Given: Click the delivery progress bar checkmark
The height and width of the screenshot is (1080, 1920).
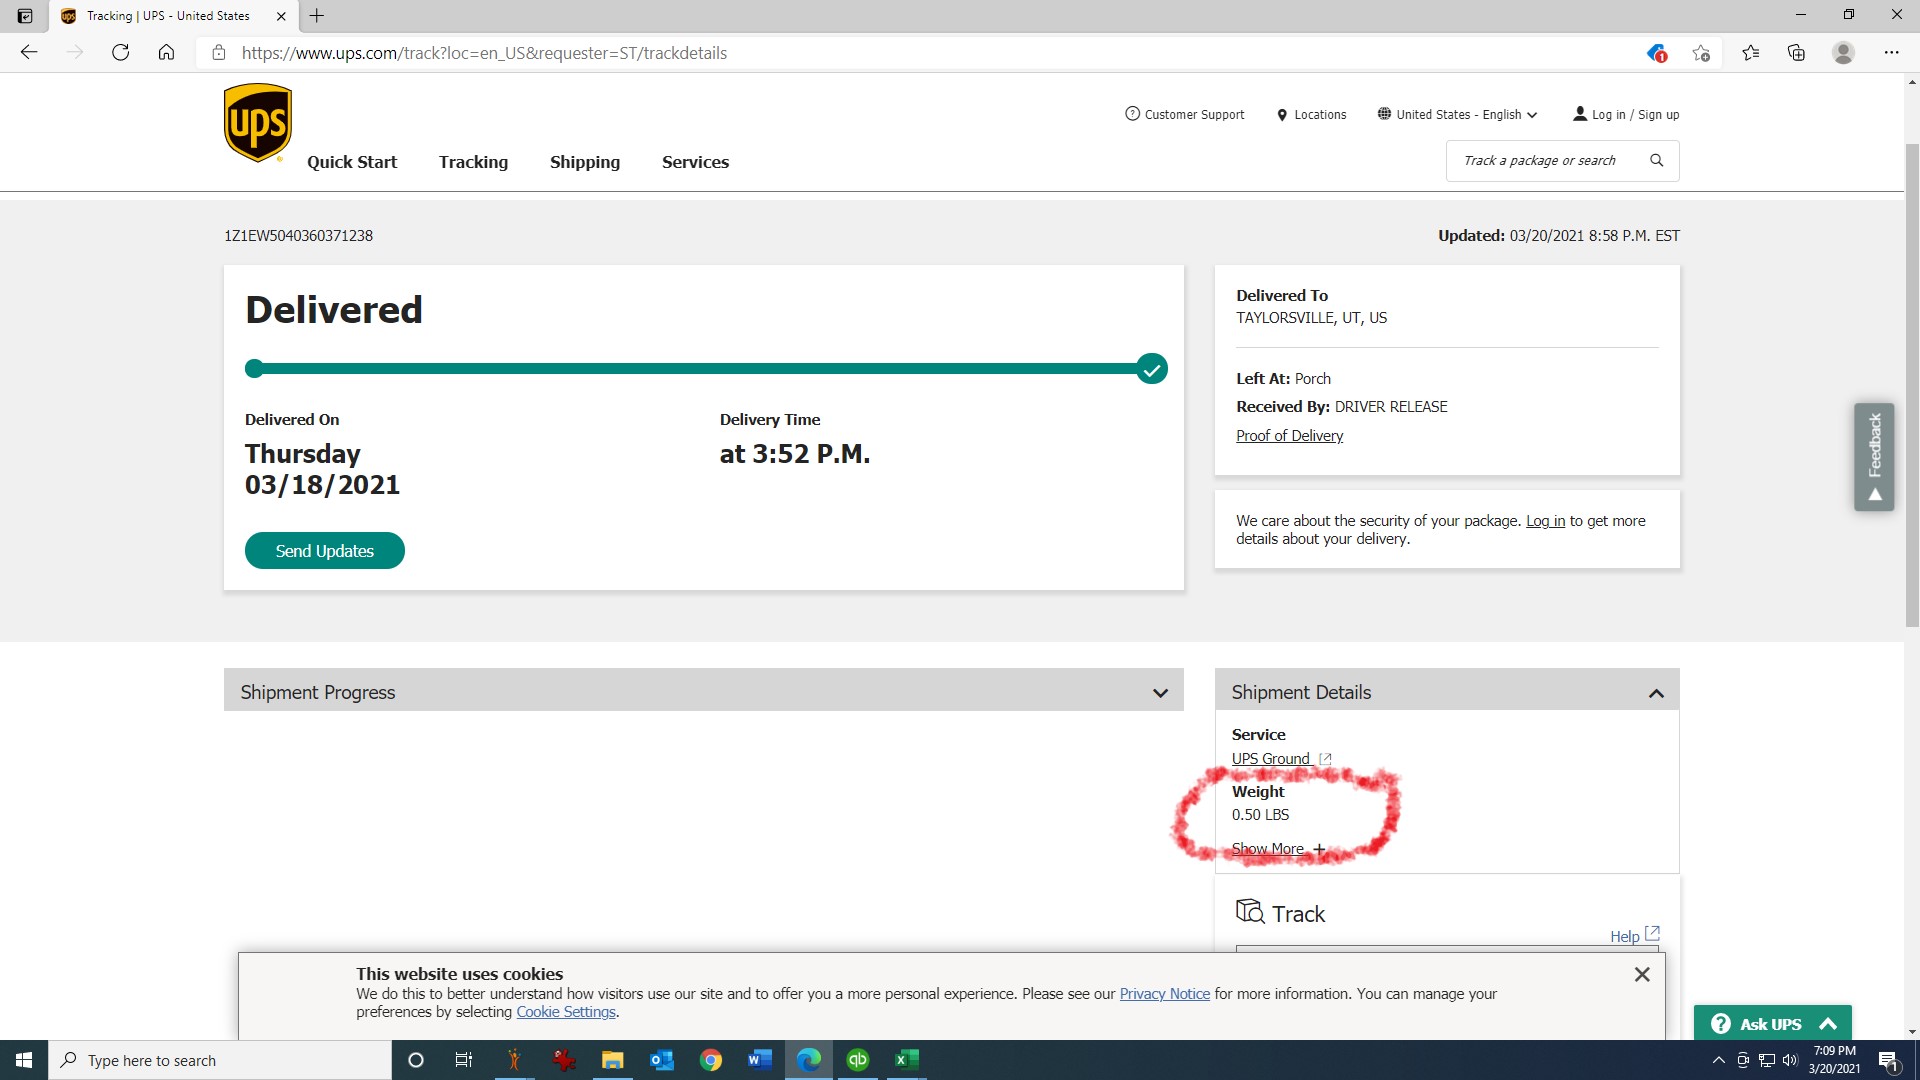Looking at the screenshot, I should tap(1151, 369).
